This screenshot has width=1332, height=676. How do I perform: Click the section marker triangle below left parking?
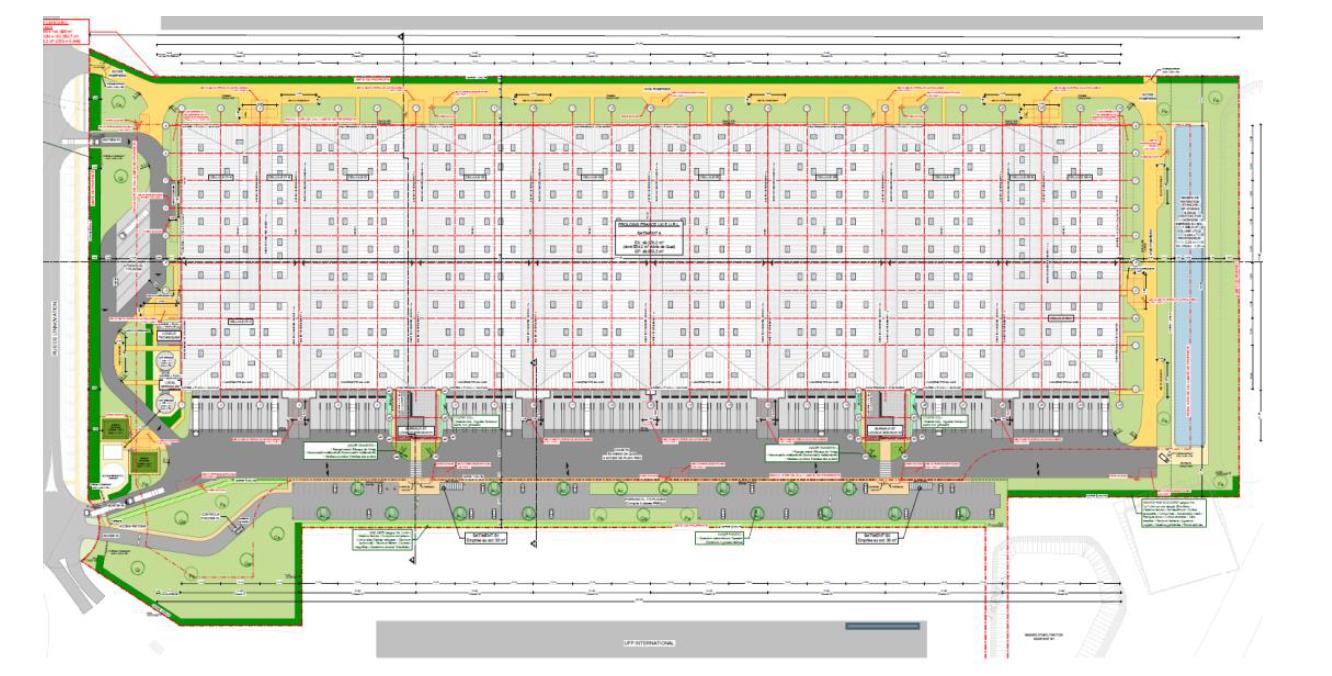(x=410, y=562)
